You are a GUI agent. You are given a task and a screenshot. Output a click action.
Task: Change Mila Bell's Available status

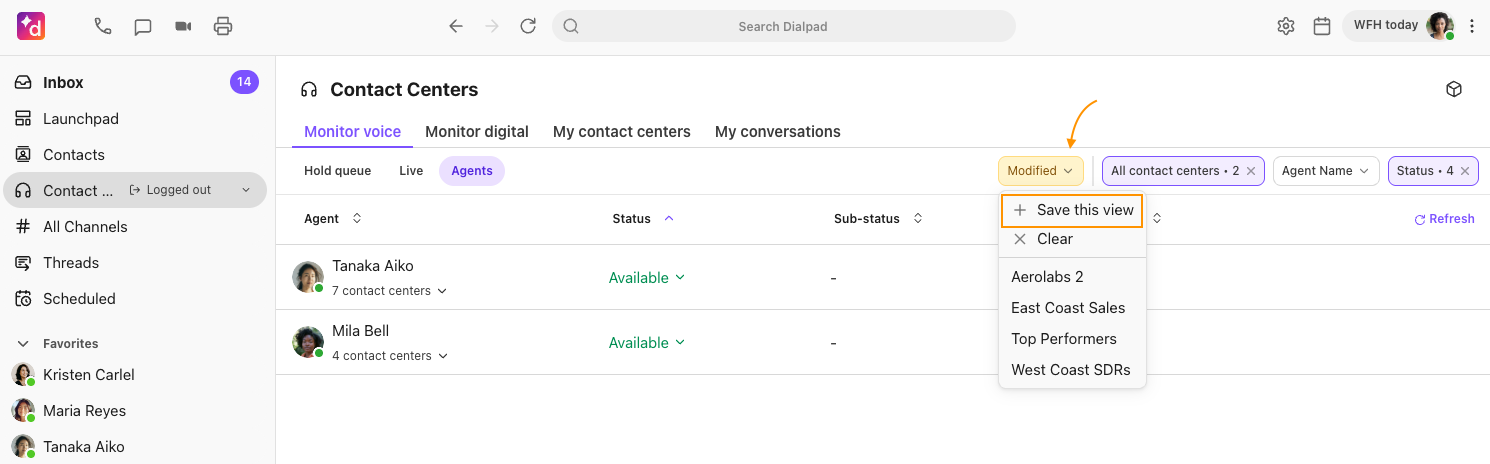coord(647,343)
